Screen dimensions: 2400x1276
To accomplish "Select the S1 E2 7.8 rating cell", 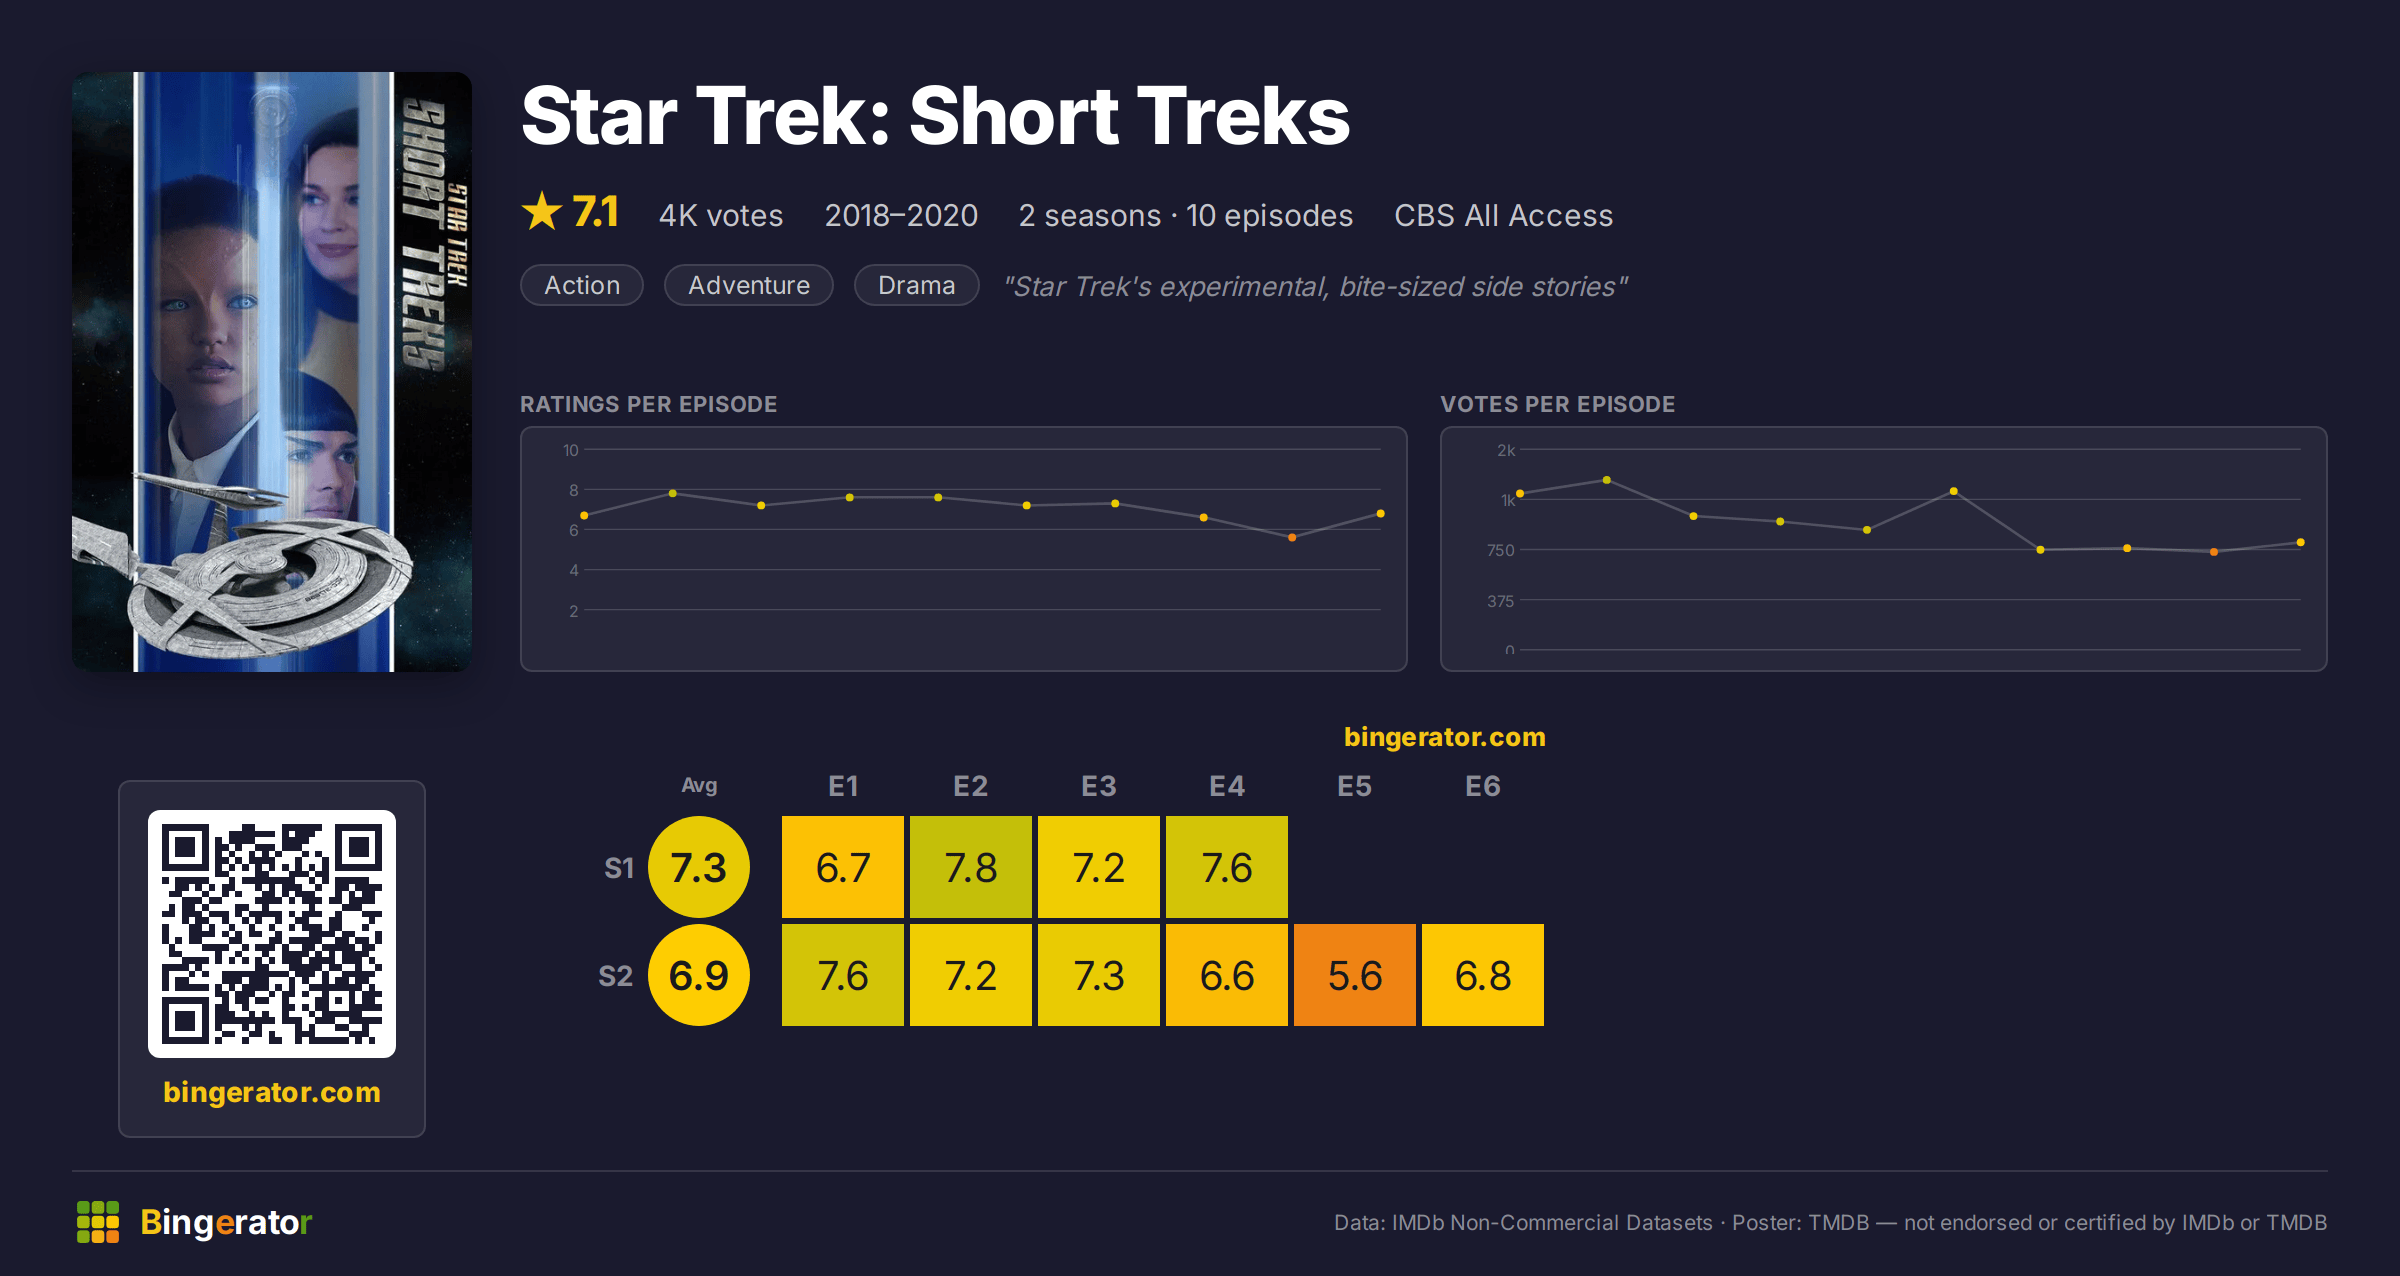I will [971, 867].
